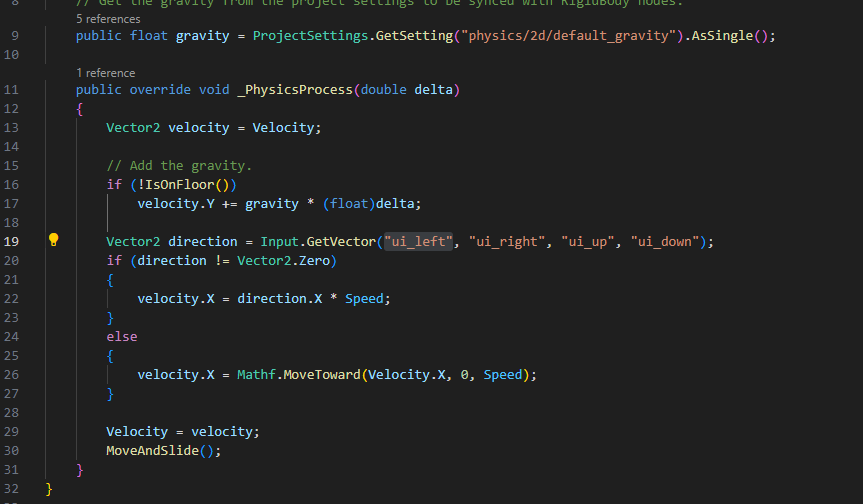Click the "ui_down" string argument
This screenshot has height=504, width=863.
(665, 242)
